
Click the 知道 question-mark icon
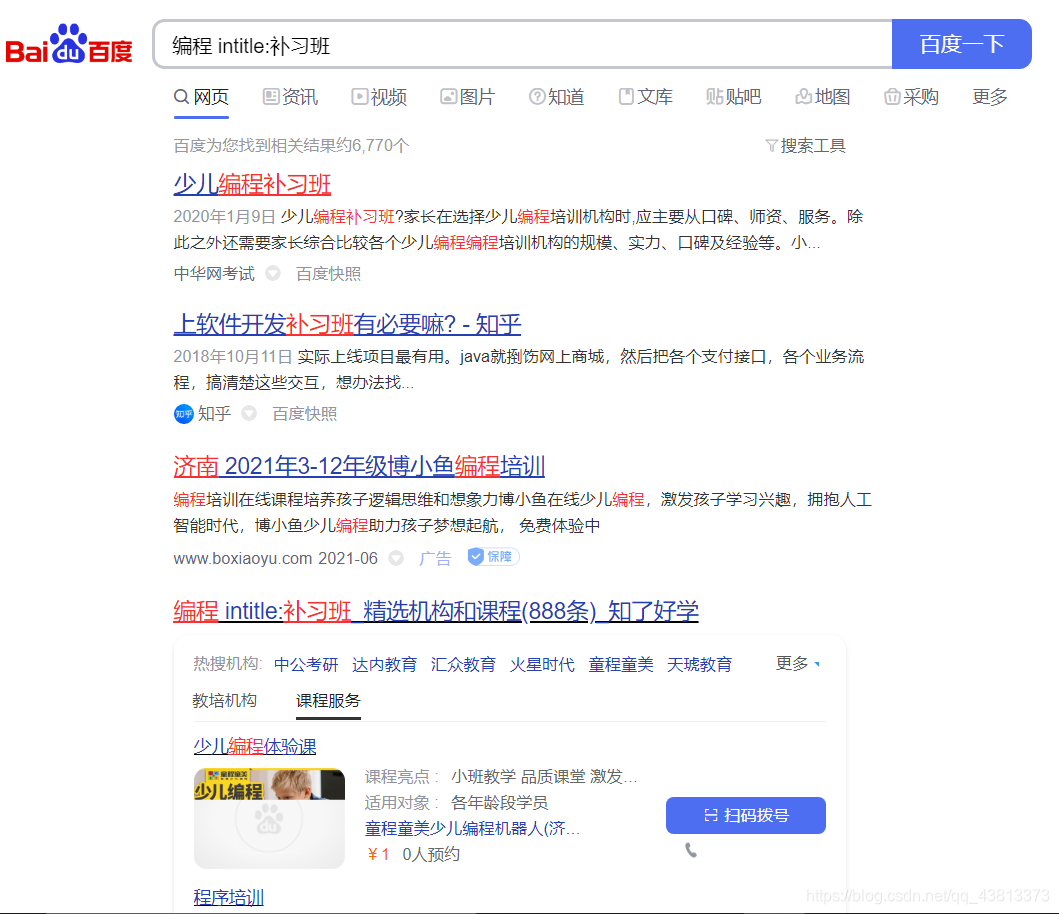point(537,97)
